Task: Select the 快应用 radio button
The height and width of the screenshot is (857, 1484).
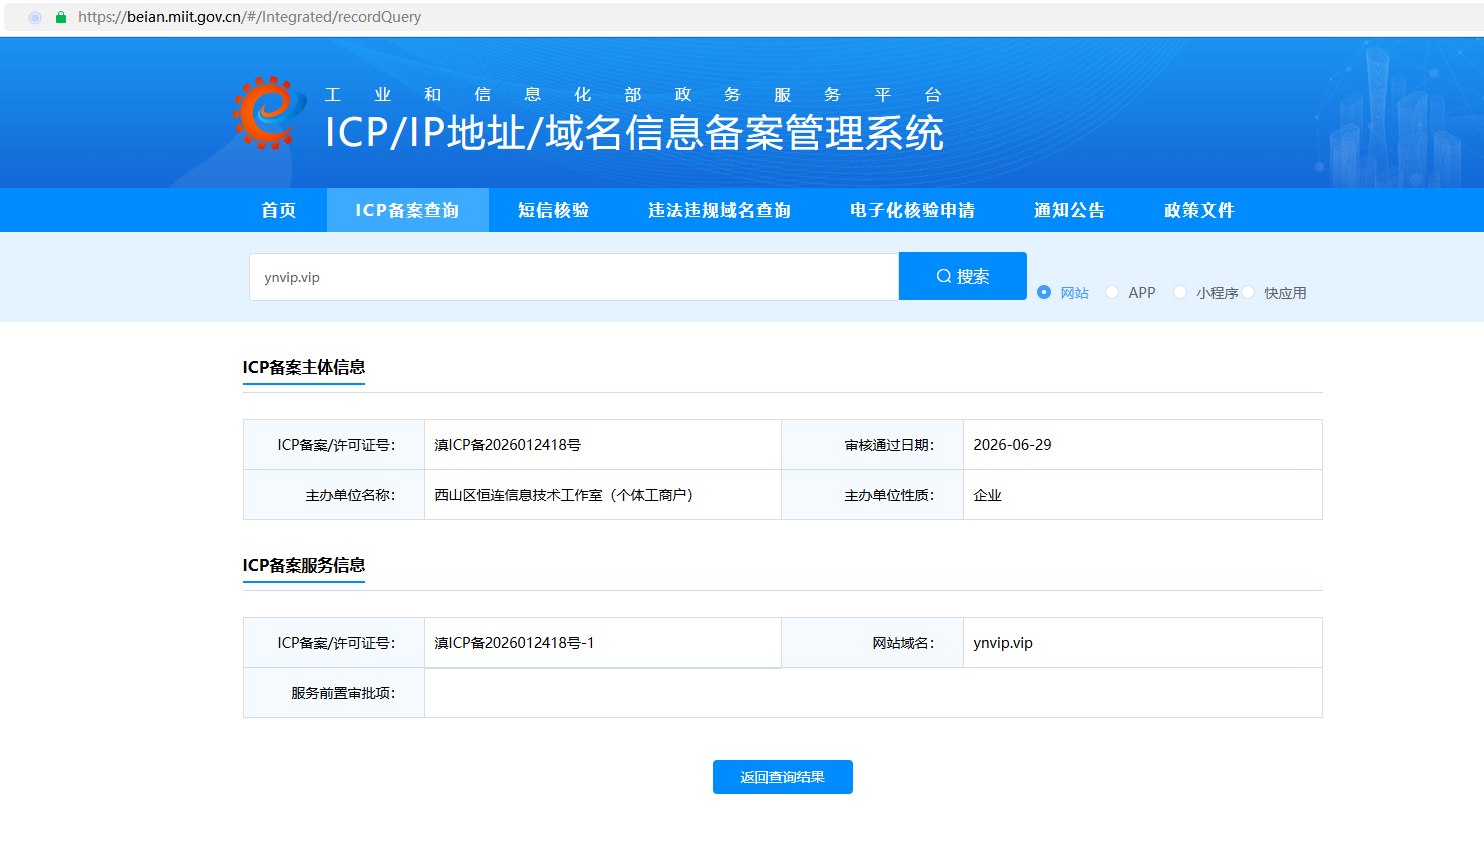Action: click(x=1248, y=292)
